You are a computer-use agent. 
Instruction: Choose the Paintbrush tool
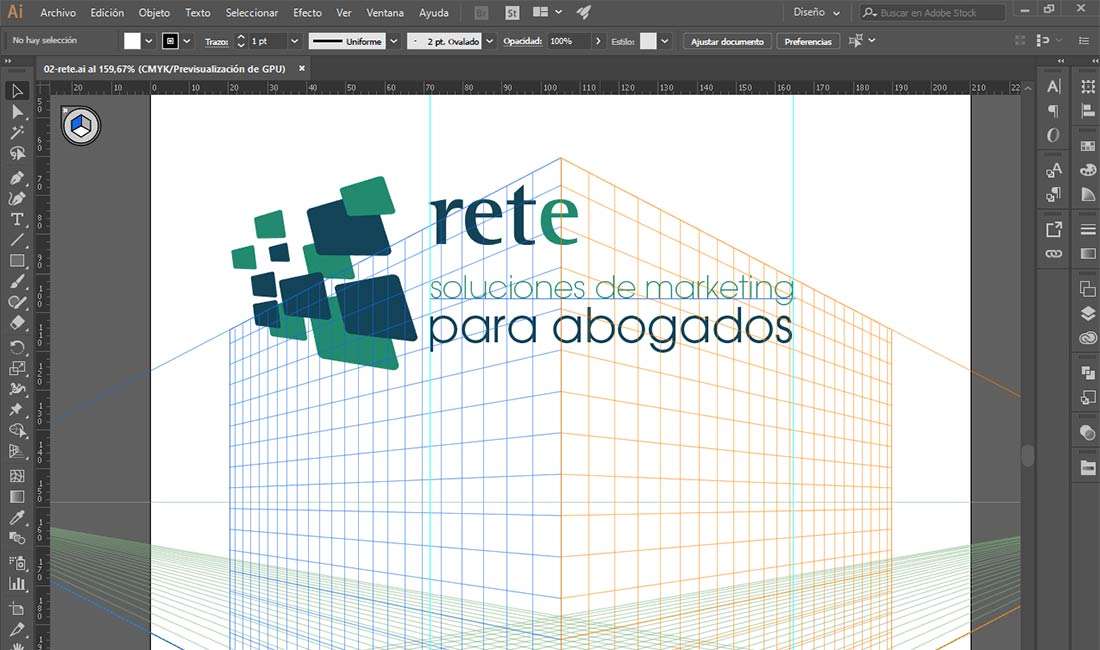click(x=17, y=282)
